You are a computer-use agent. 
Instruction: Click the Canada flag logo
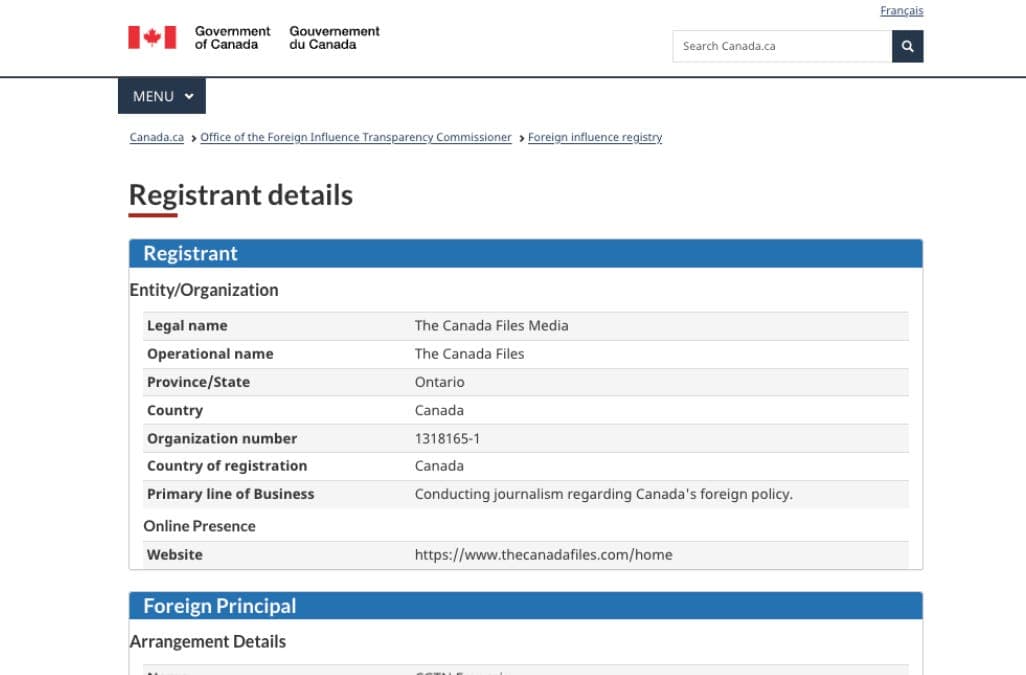(152, 37)
